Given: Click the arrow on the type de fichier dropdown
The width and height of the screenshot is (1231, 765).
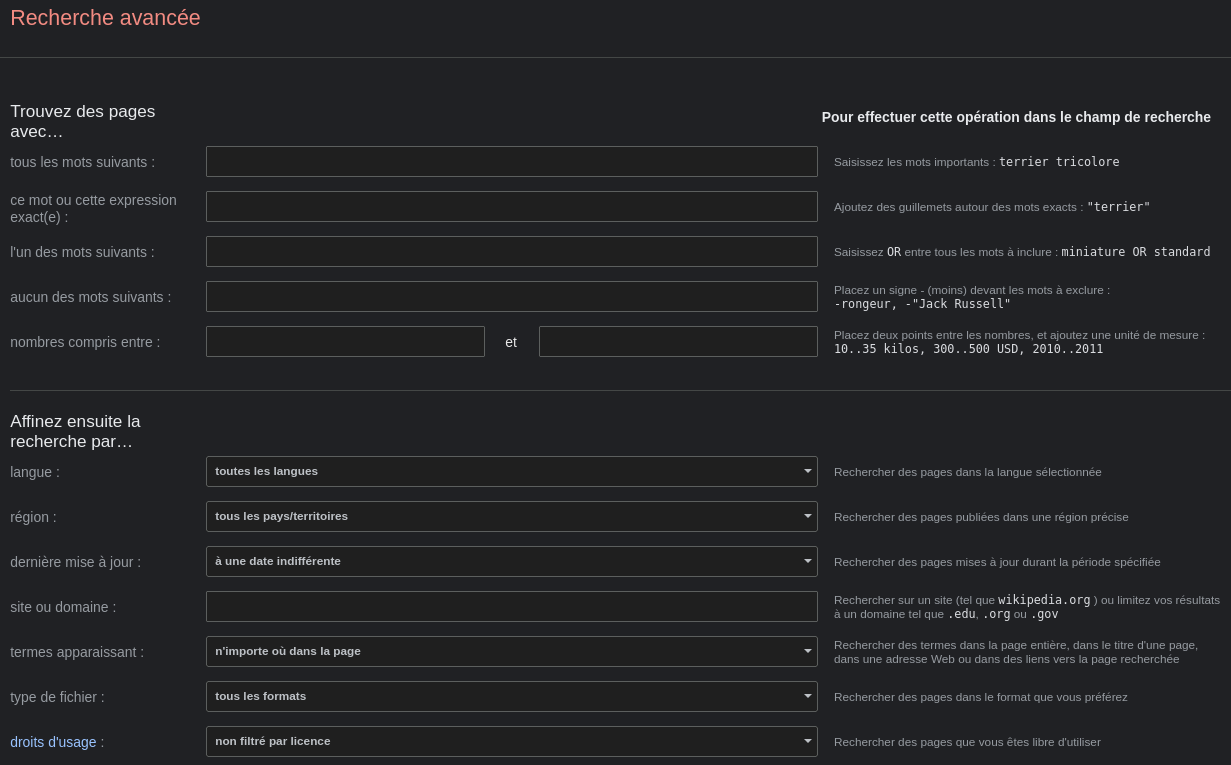Looking at the screenshot, I should pos(807,696).
